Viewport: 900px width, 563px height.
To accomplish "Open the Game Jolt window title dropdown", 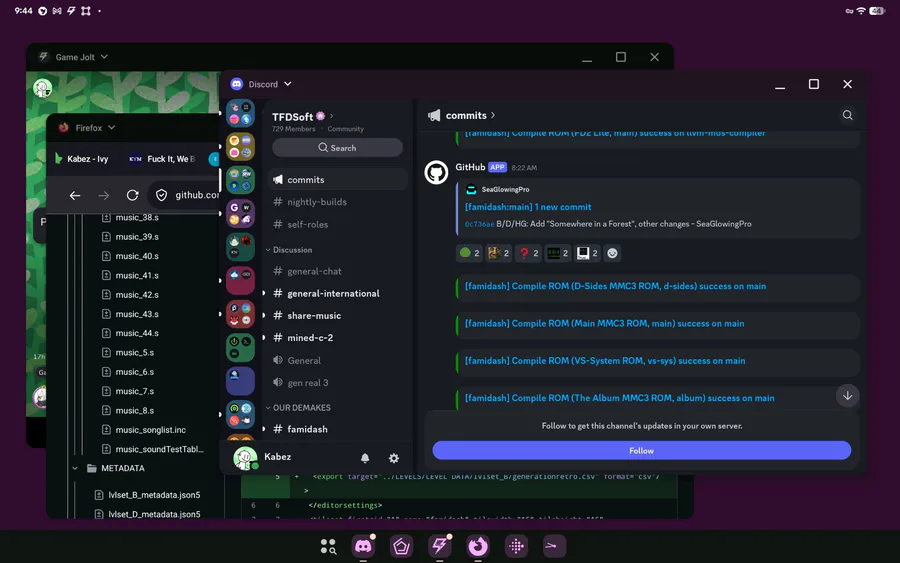I will (104, 57).
